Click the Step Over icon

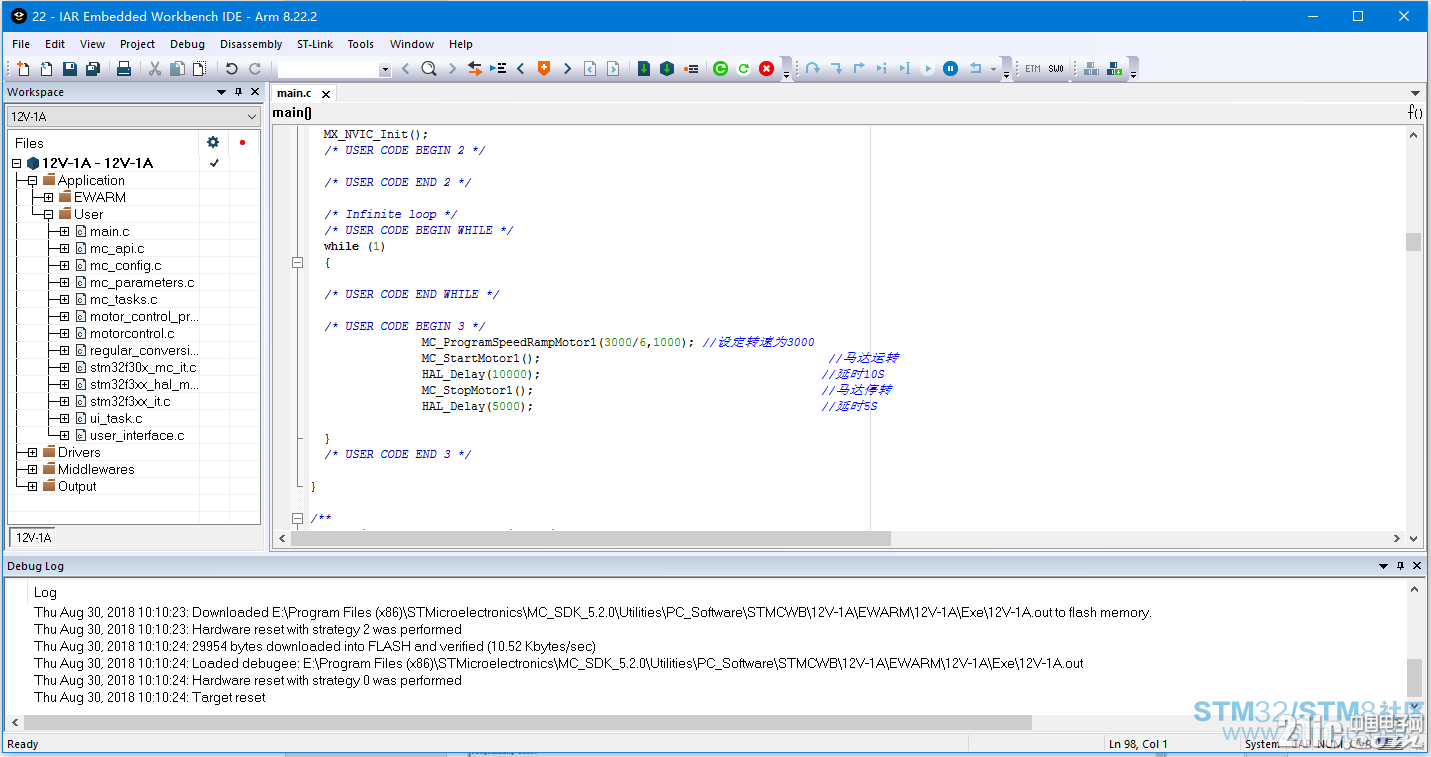coord(813,69)
